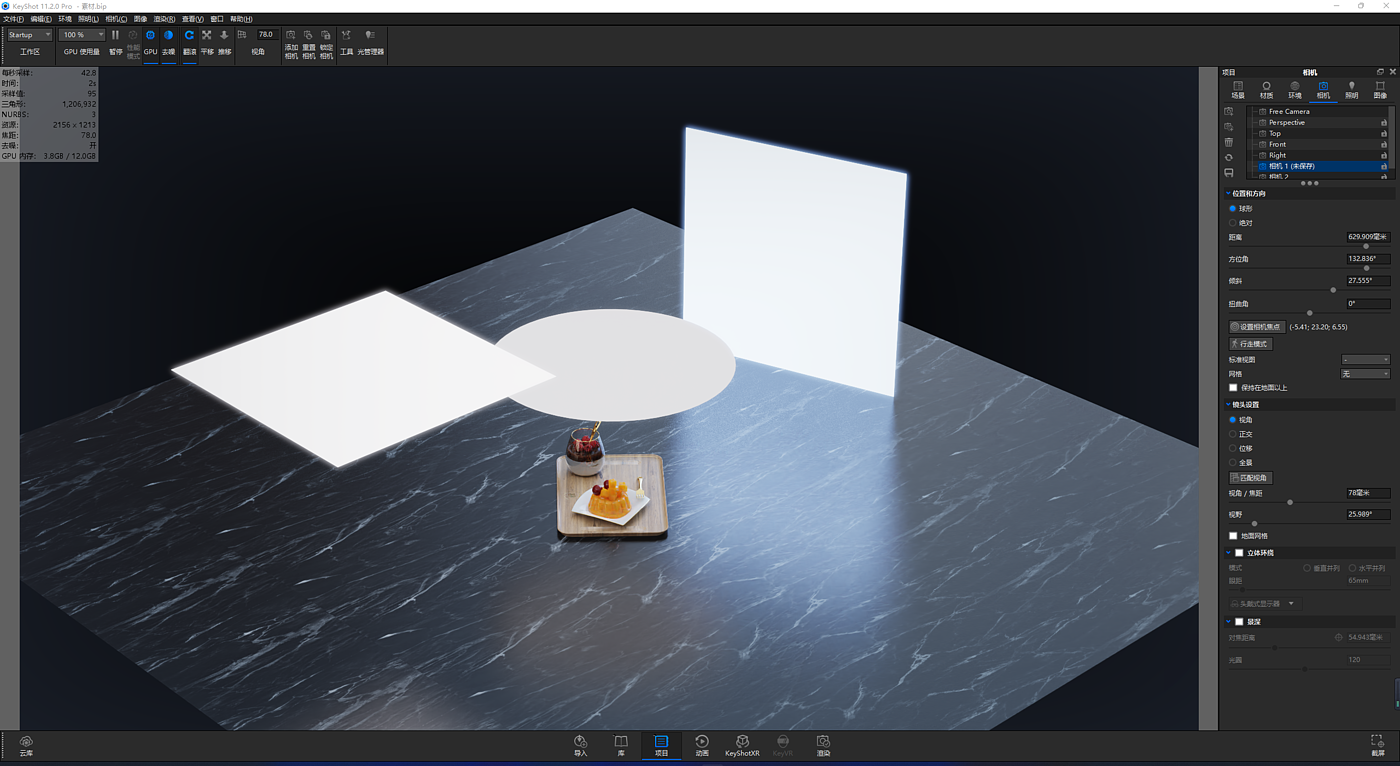This screenshot has height=766, width=1400.
Task: Open the 动画 animation panel
Action: tap(702, 745)
